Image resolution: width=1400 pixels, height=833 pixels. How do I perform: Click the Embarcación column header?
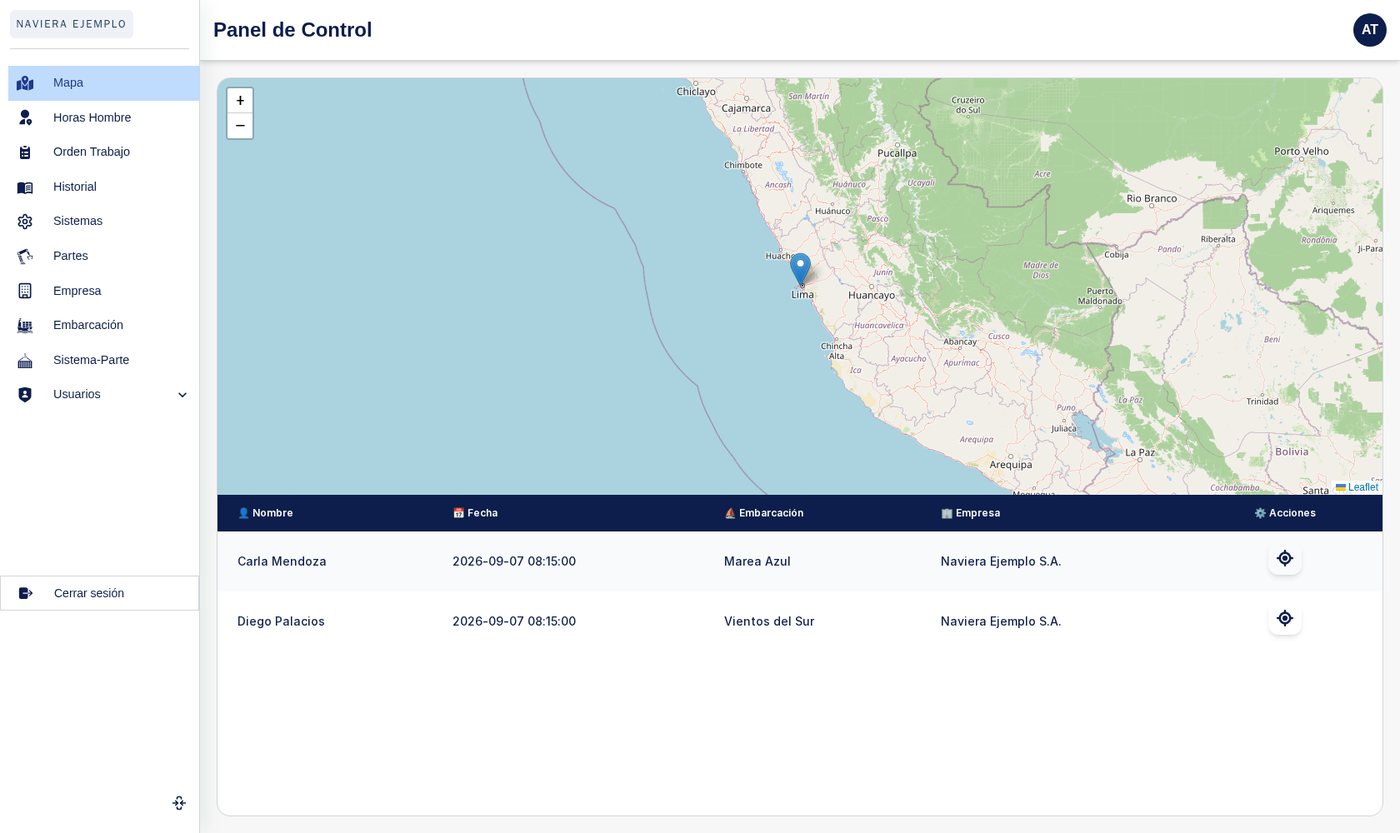(x=764, y=513)
